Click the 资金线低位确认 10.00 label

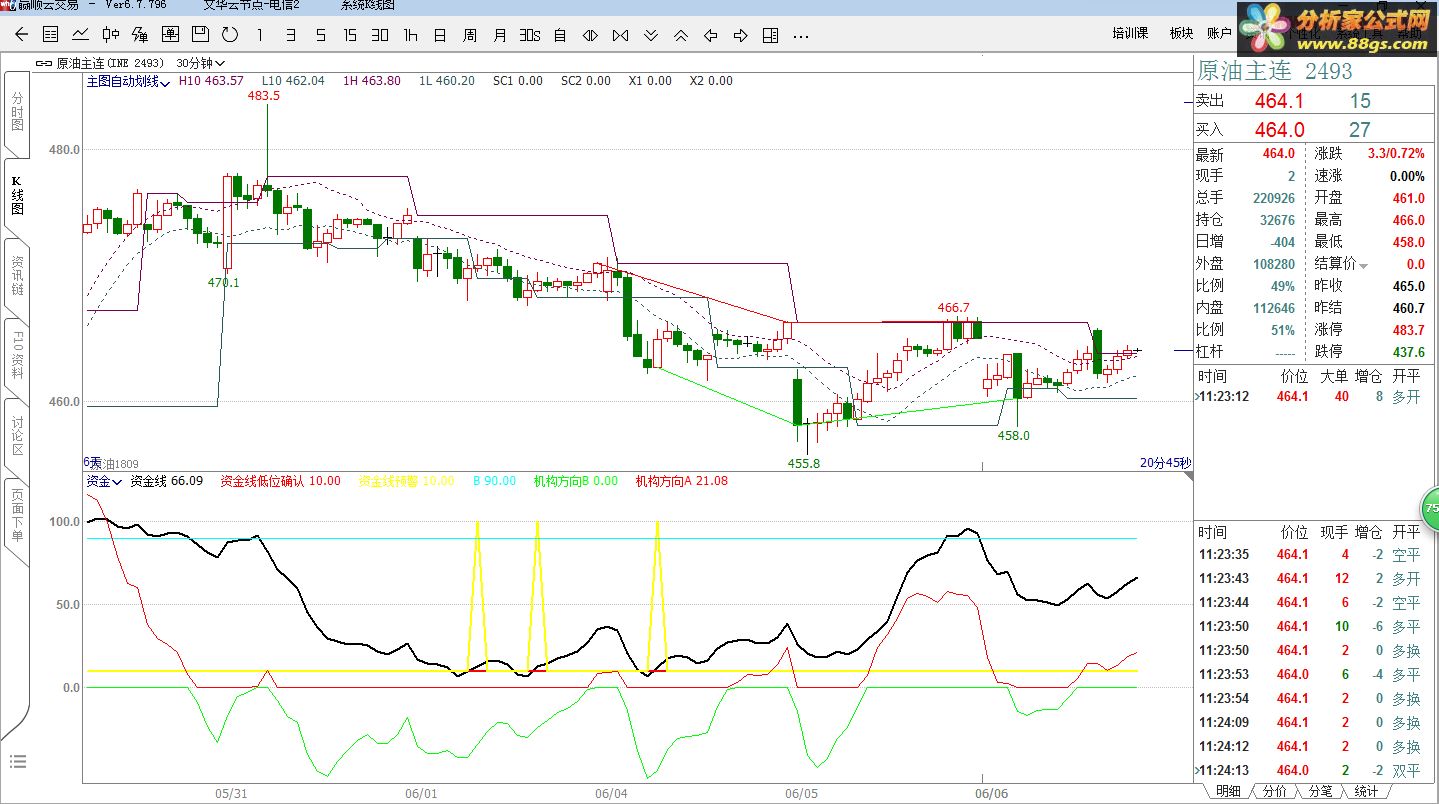[280, 481]
